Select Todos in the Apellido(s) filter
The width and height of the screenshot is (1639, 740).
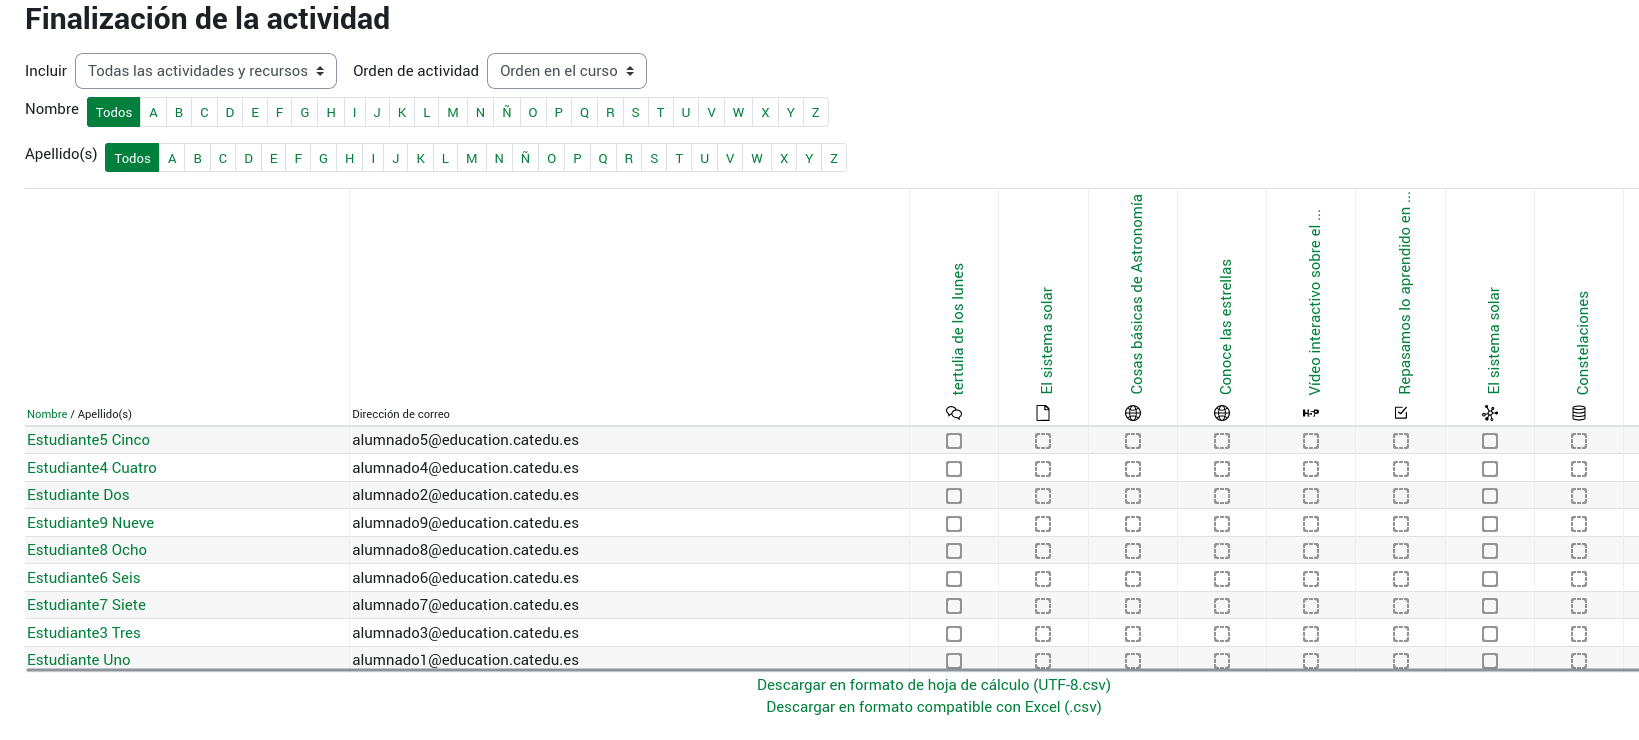[132, 158]
